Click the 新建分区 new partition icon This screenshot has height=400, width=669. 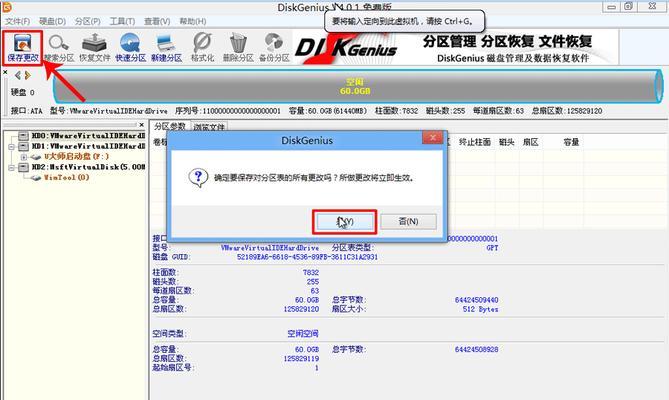166,48
